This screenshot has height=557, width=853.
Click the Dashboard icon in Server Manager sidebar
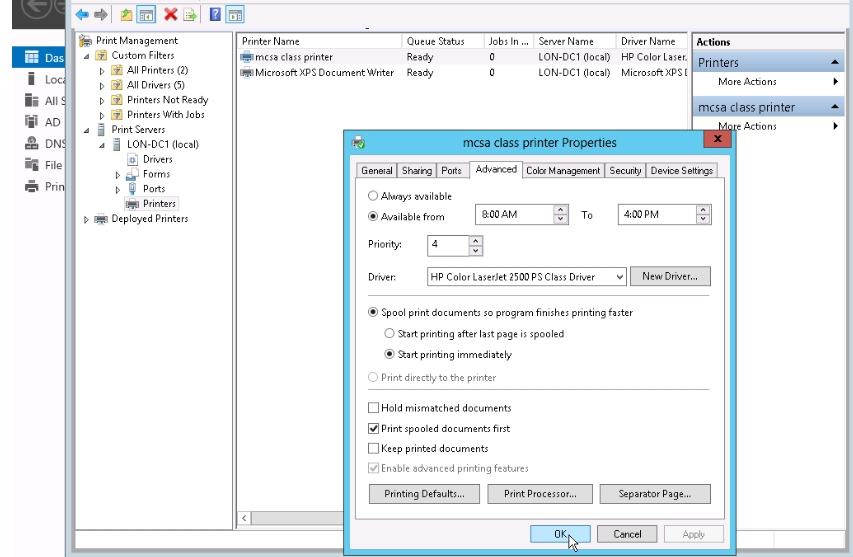tap(31, 58)
